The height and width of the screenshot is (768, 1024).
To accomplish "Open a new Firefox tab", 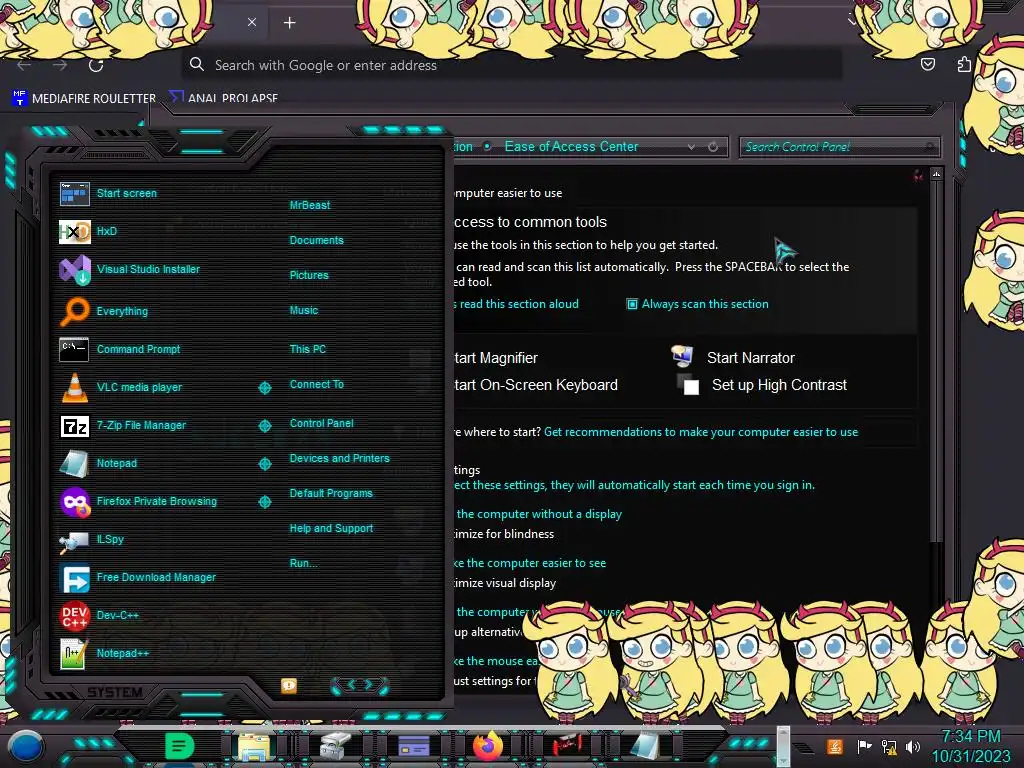I will coord(289,23).
